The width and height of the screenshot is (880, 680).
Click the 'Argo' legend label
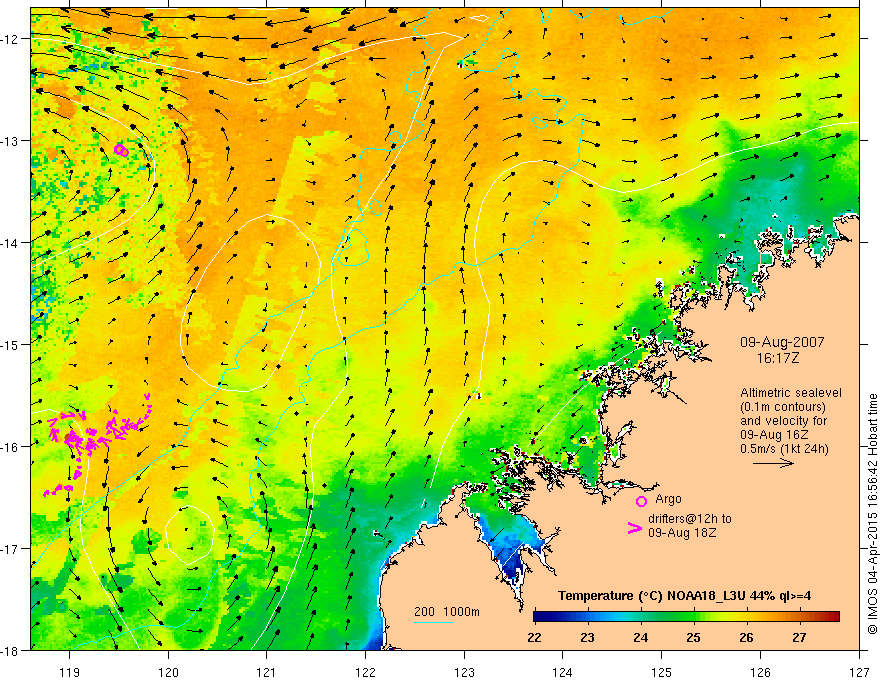(668, 499)
